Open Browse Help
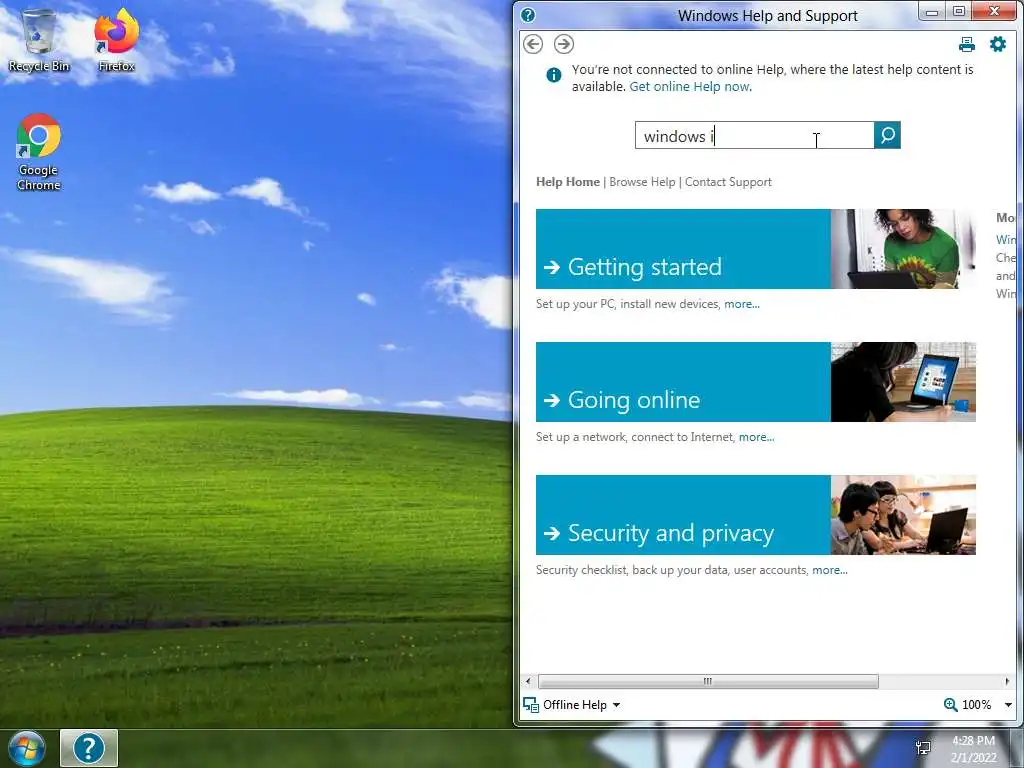The height and width of the screenshot is (768, 1024). tap(642, 182)
